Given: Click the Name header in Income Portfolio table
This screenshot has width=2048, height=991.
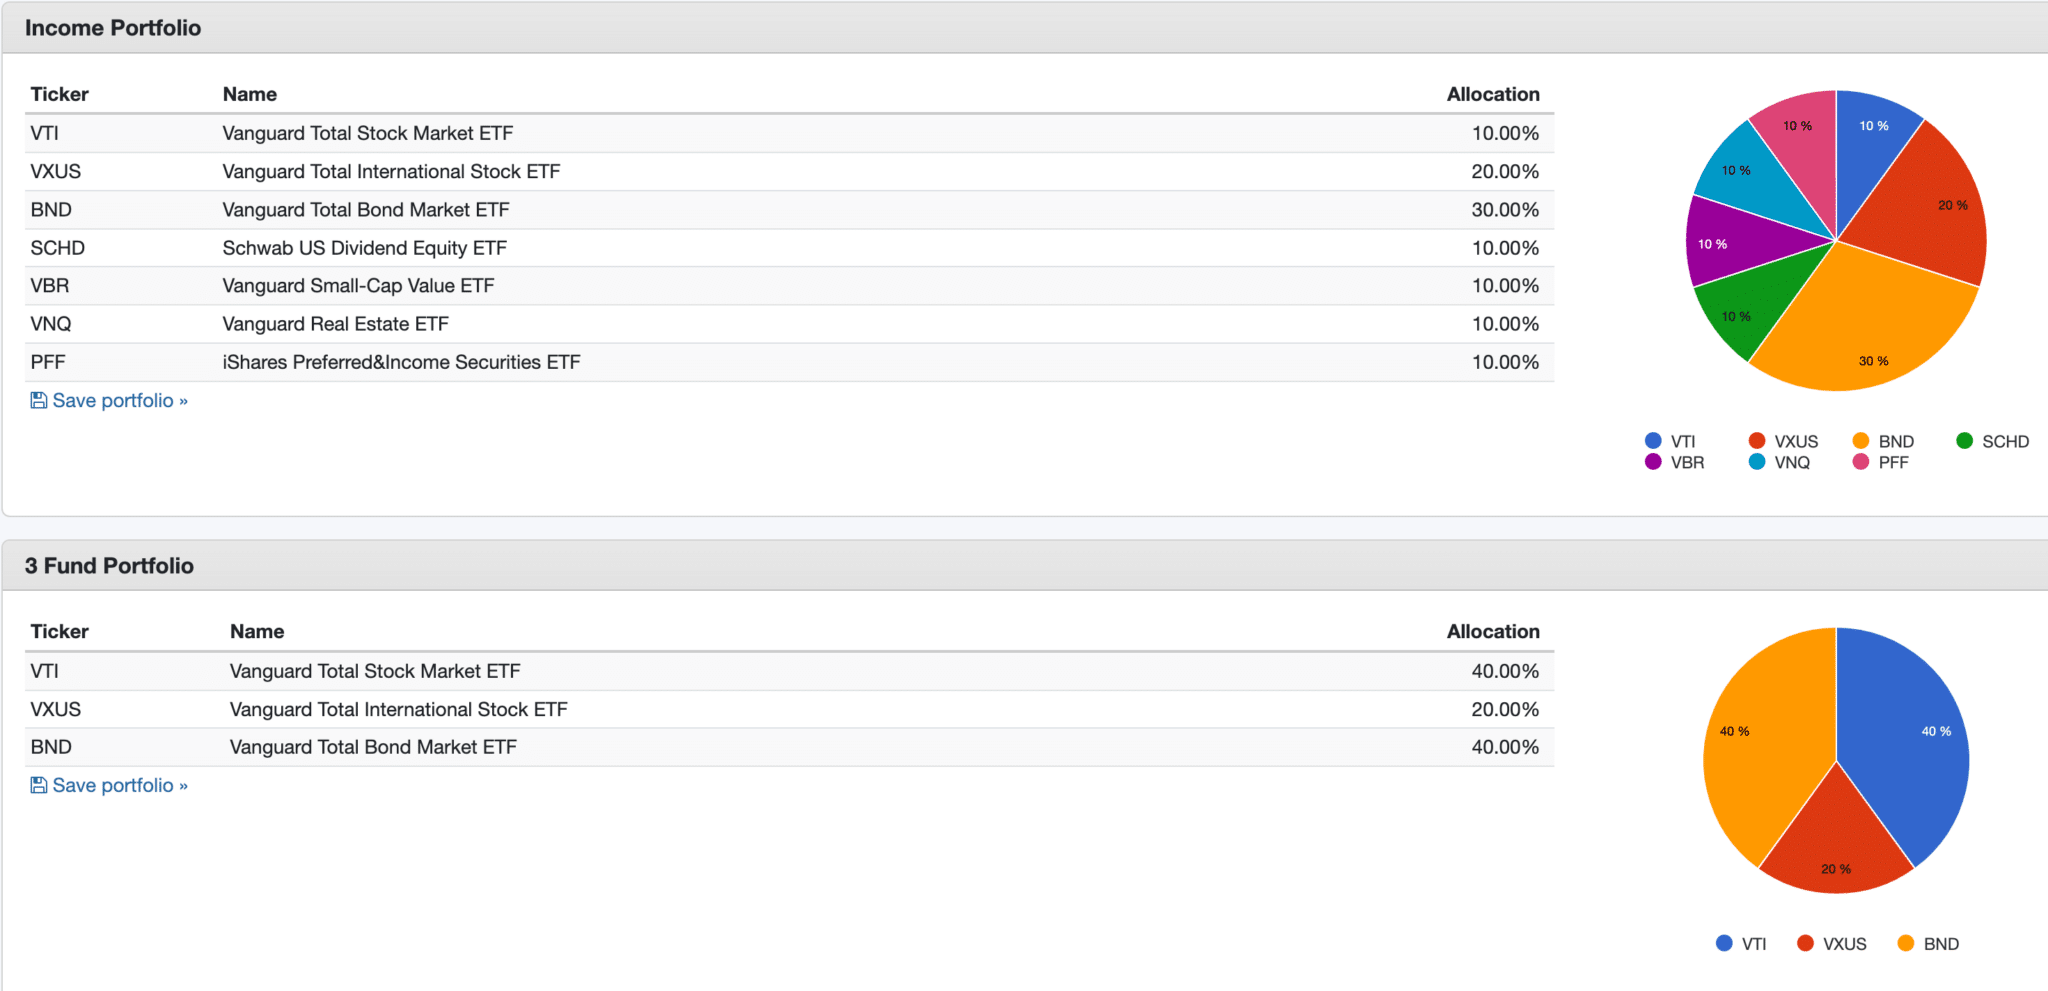Looking at the screenshot, I should 250,94.
